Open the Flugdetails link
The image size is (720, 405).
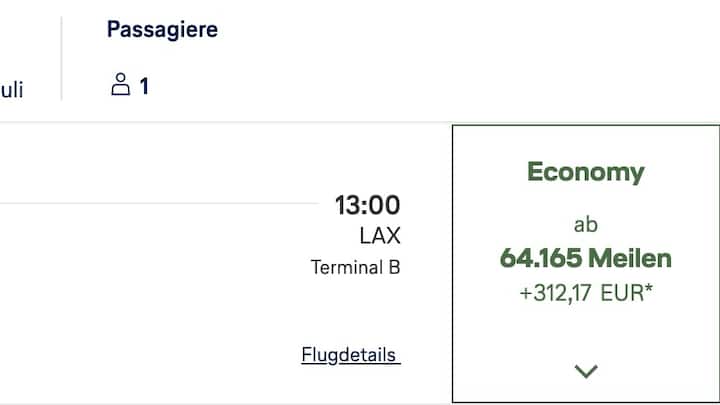pos(351,355)
